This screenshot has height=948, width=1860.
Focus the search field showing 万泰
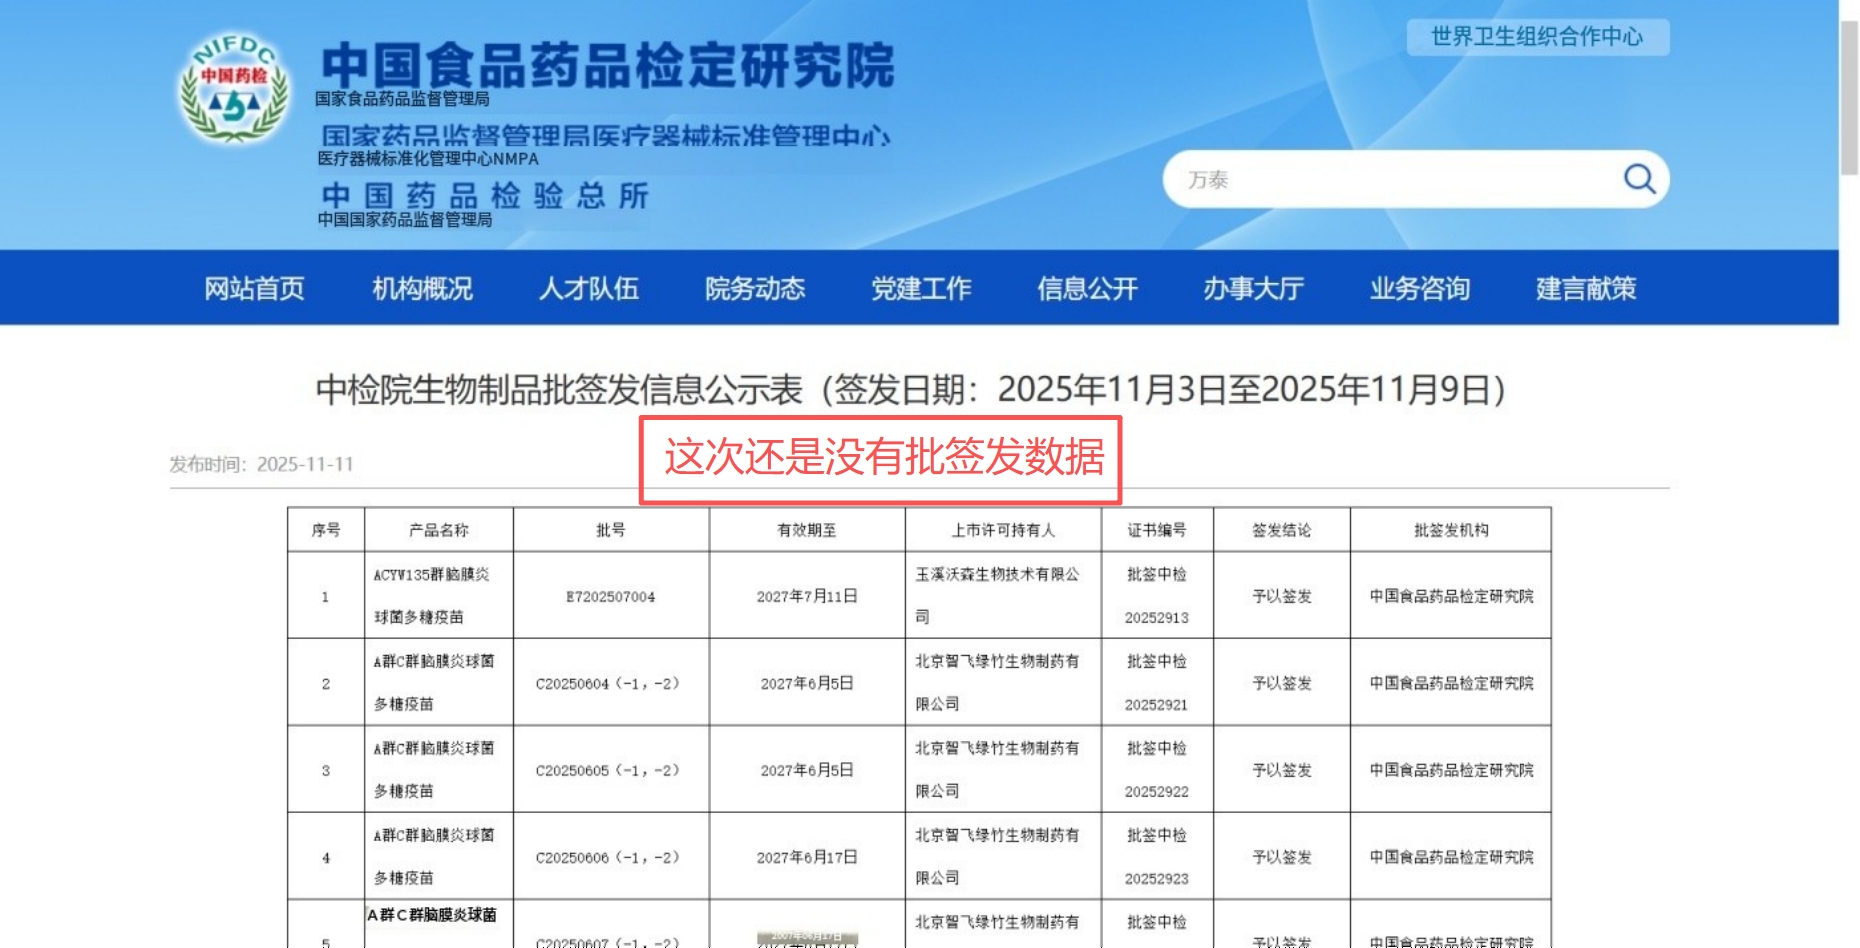click(1416, 180)
